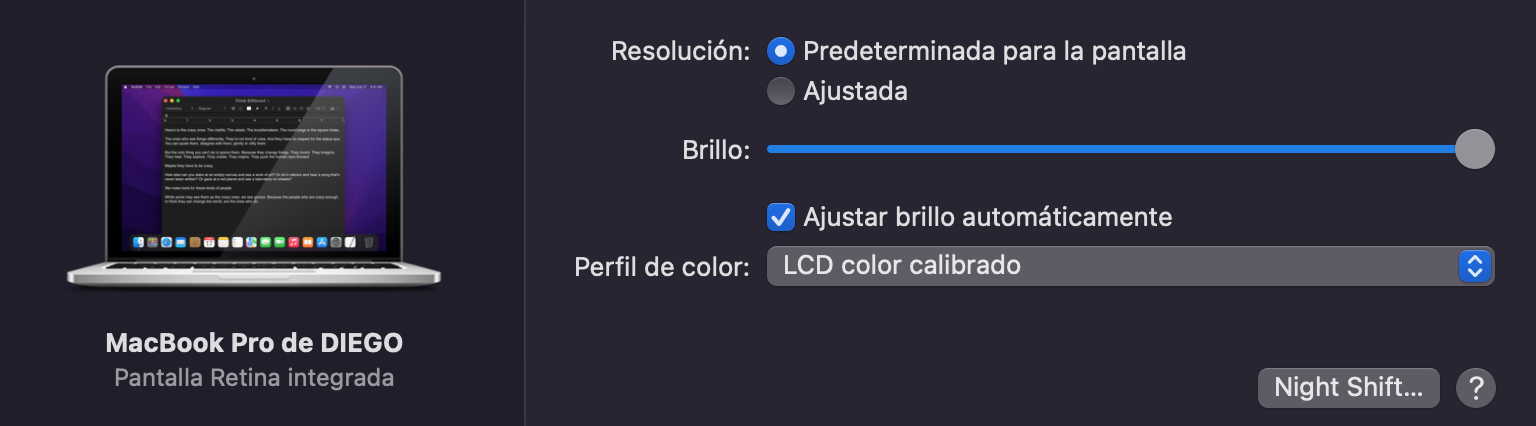The width and height of the screenshot is (1536, 426).
Task: Click the Finder icon in the preview dock
Action: 138,242
